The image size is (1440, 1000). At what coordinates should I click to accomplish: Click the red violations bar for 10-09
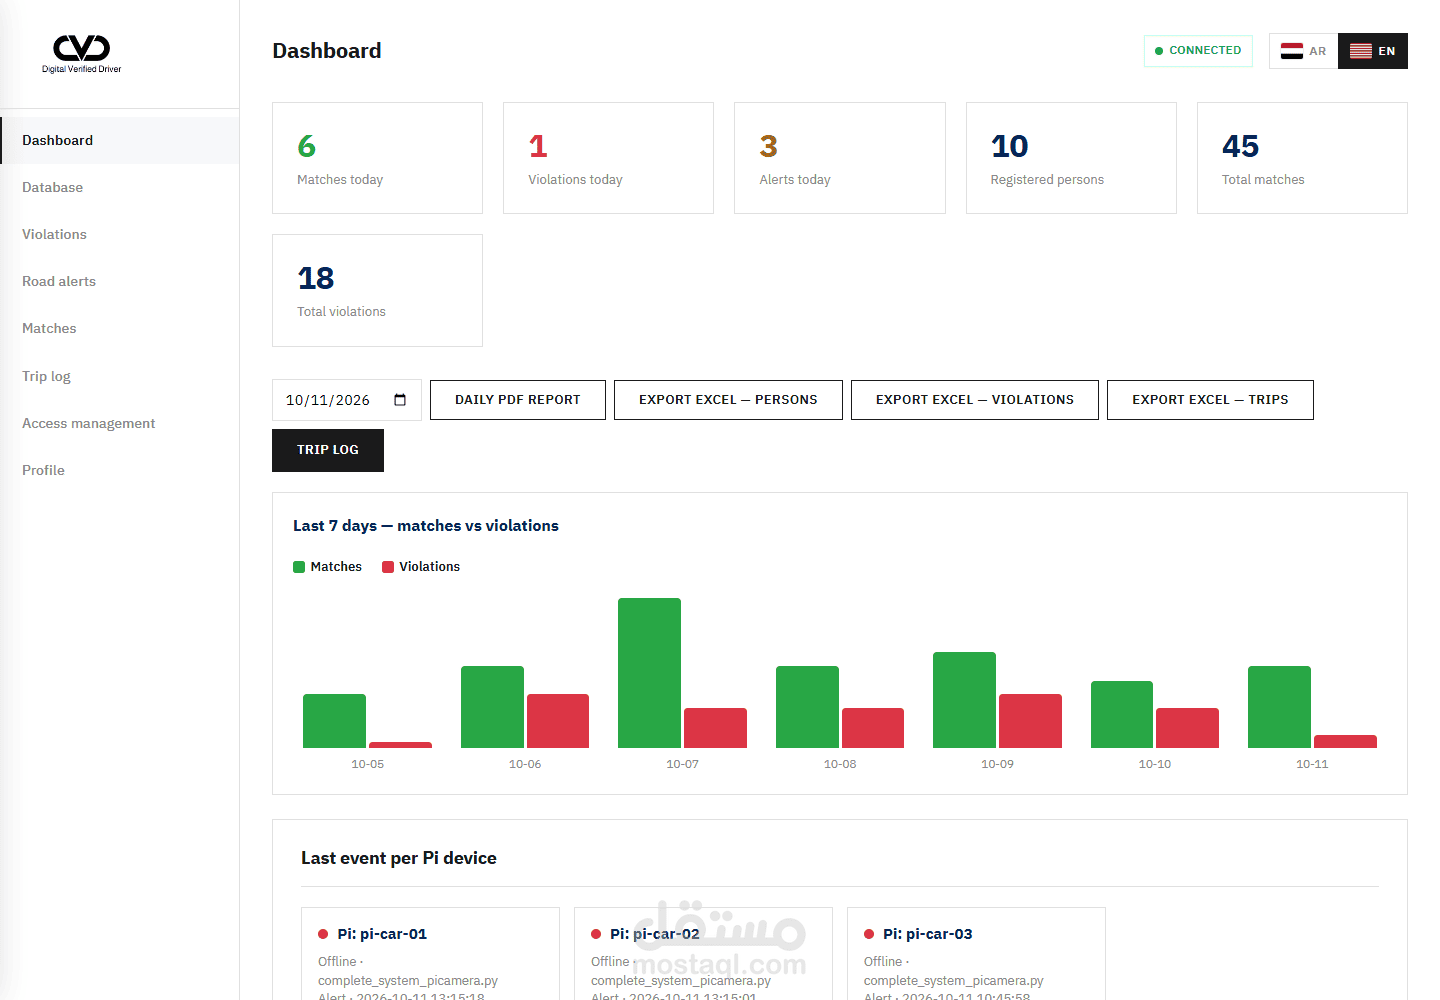(x=1030, y=721)
